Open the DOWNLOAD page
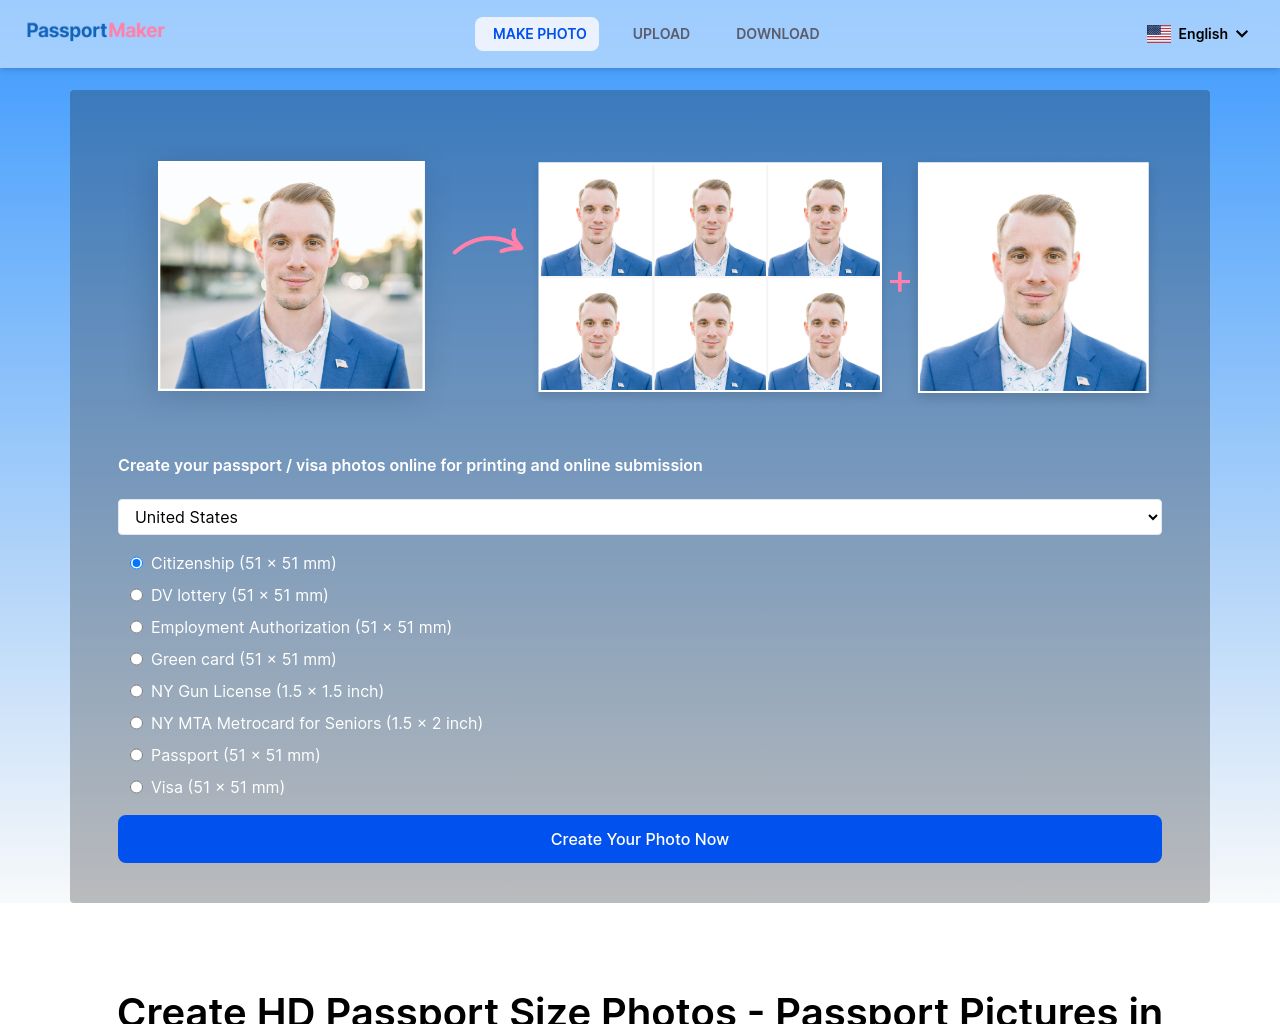 pyautogui.click(x=777, y=34)
